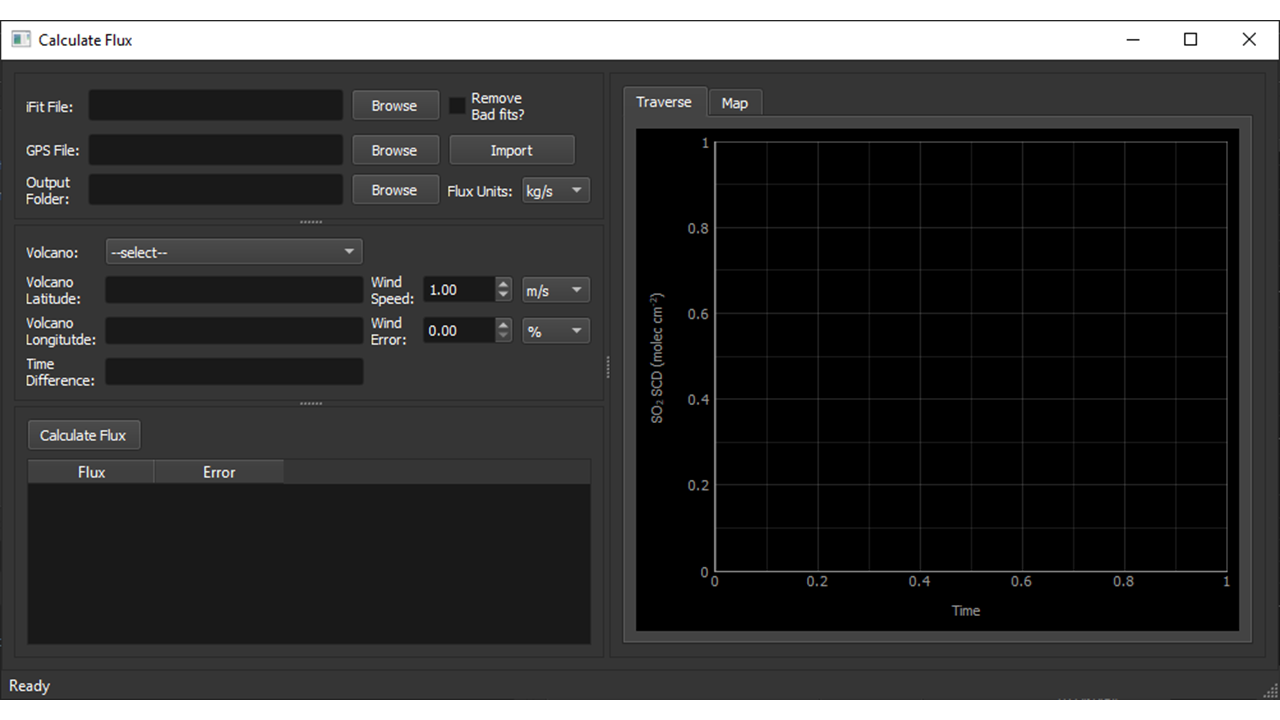Maximize the Calculate Flux window
This screenshot has width=1280, height=720.
tap(1190, 40)
